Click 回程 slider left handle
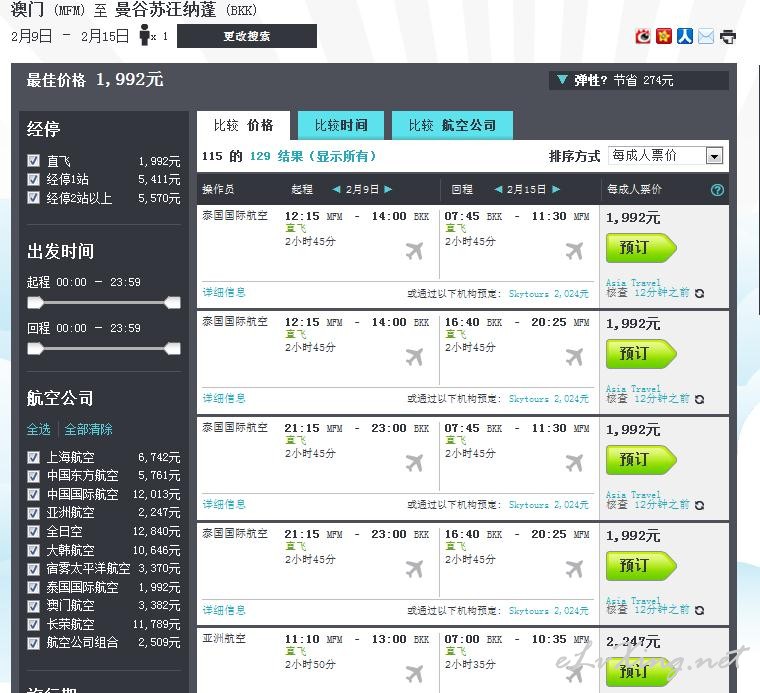 click(35, 349)
